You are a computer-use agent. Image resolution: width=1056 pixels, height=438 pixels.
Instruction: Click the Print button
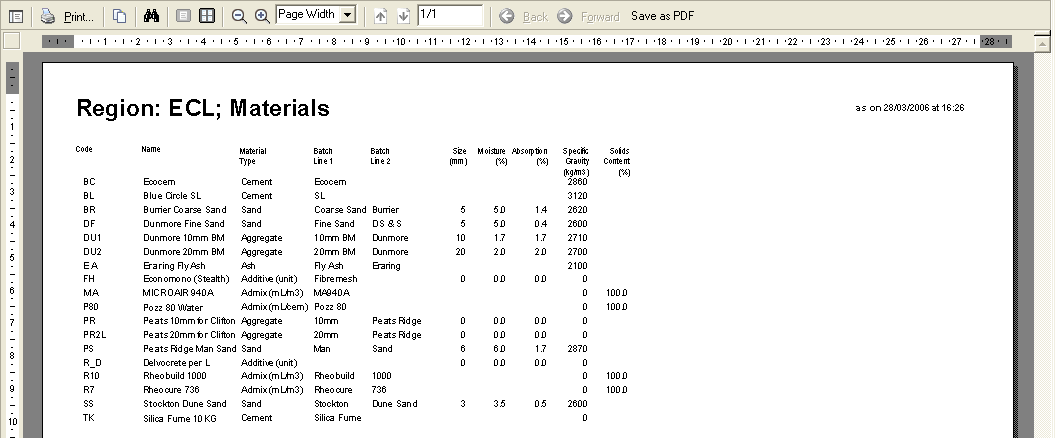click(68, 16)
